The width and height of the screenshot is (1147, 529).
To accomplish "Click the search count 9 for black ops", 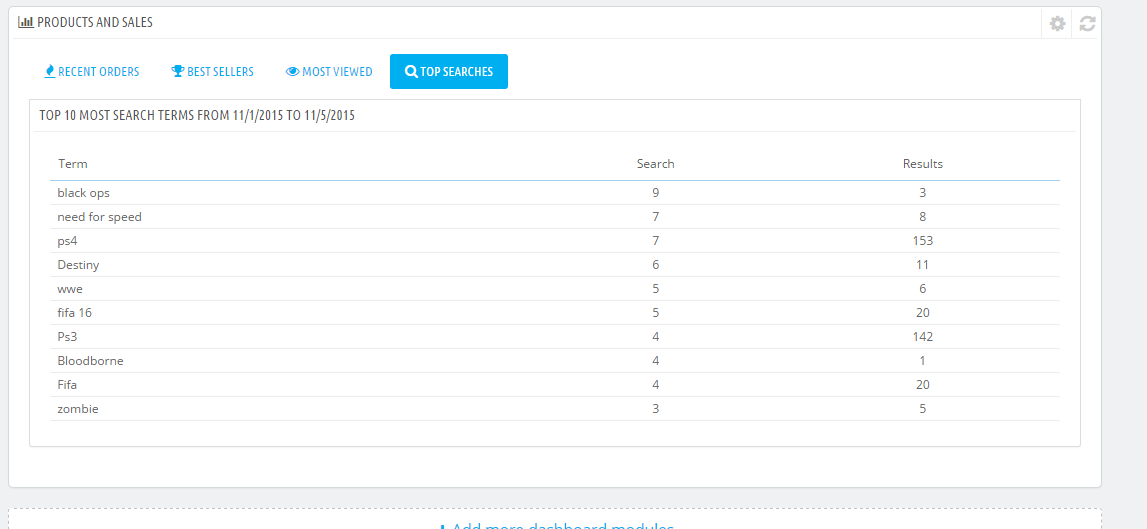I will click(x=655, y=193).
